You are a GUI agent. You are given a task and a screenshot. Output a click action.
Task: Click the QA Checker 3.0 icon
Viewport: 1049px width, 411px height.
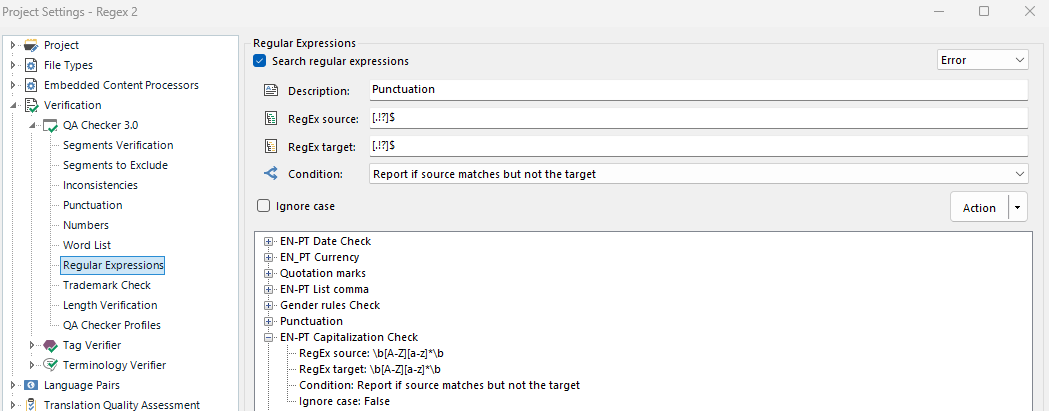[x=50, y=126]
